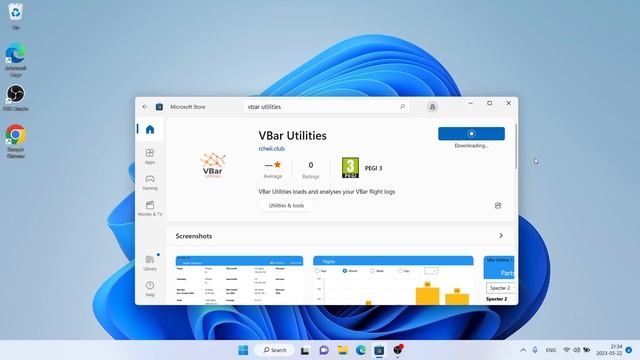640x360 pixels.
Task: Open the third Specter 2 screenshot
Action: point(499,280)
